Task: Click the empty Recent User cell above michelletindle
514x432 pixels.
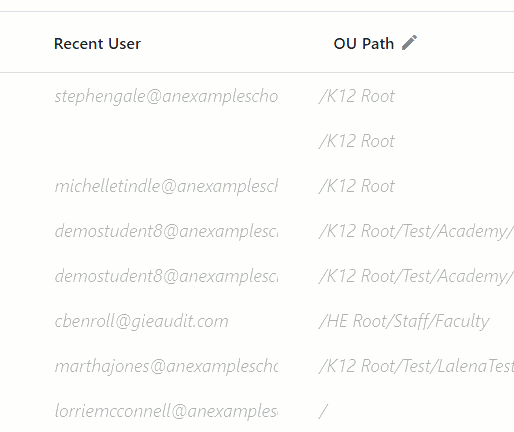Action: 166,141
